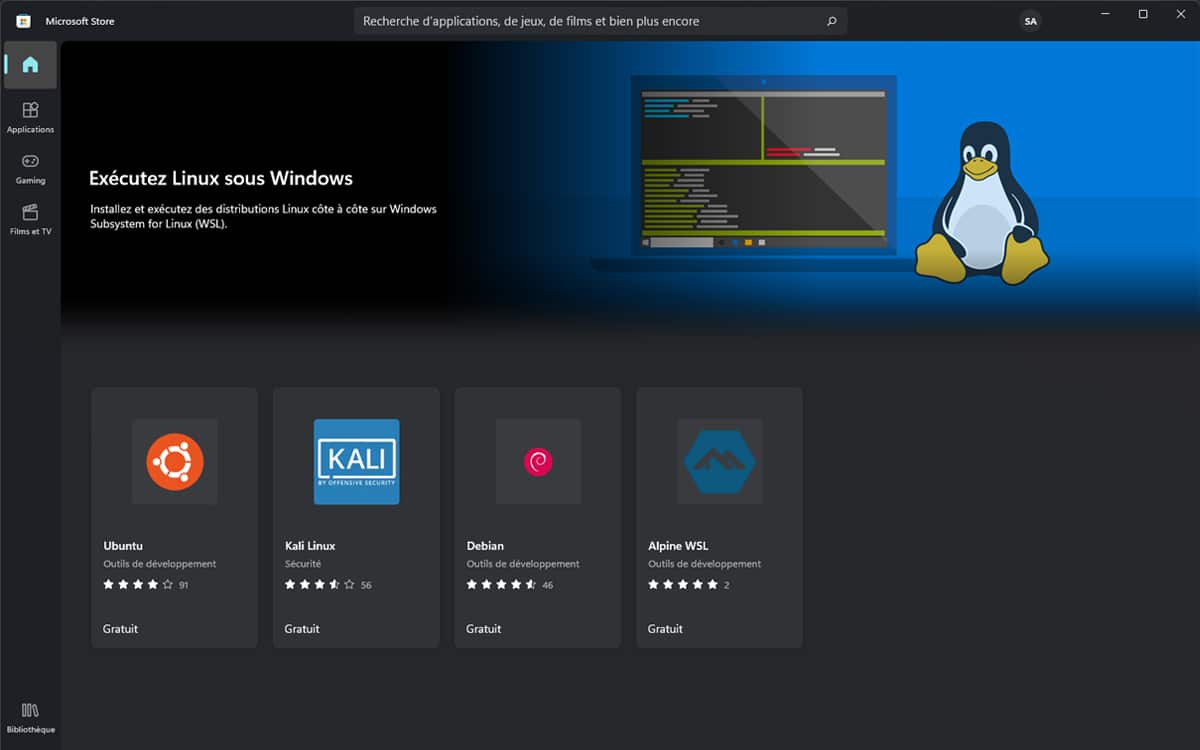Open the Home page icon in sidebar

[x=30, y=65]
